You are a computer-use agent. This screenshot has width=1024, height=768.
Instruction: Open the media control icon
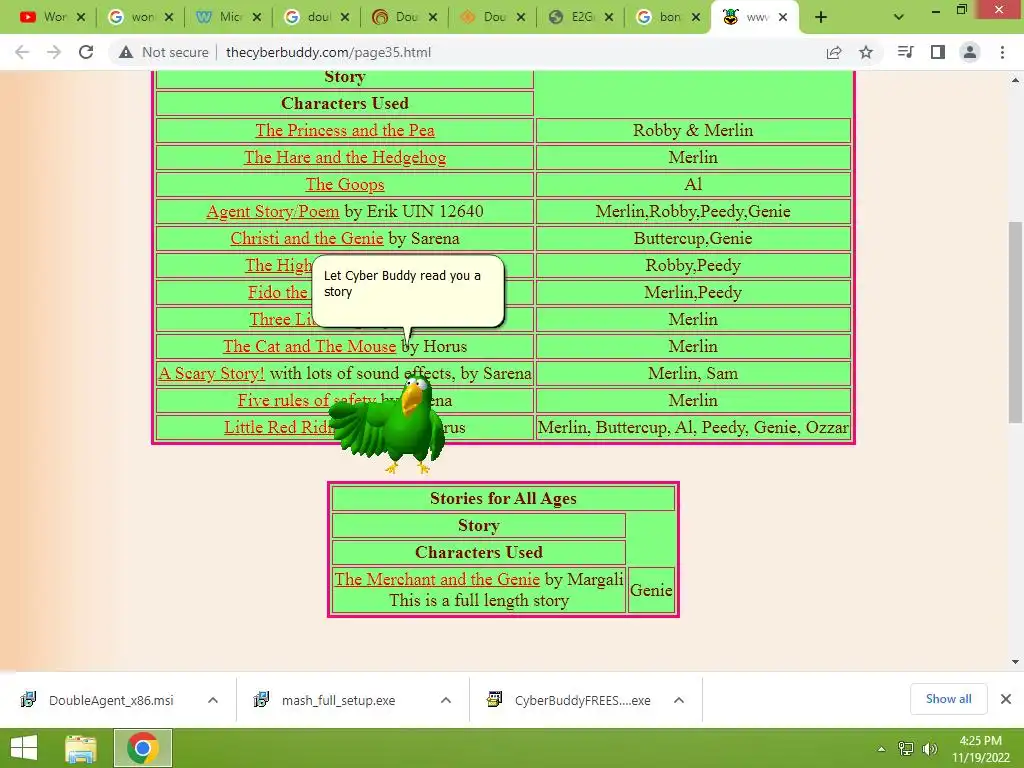905,52
